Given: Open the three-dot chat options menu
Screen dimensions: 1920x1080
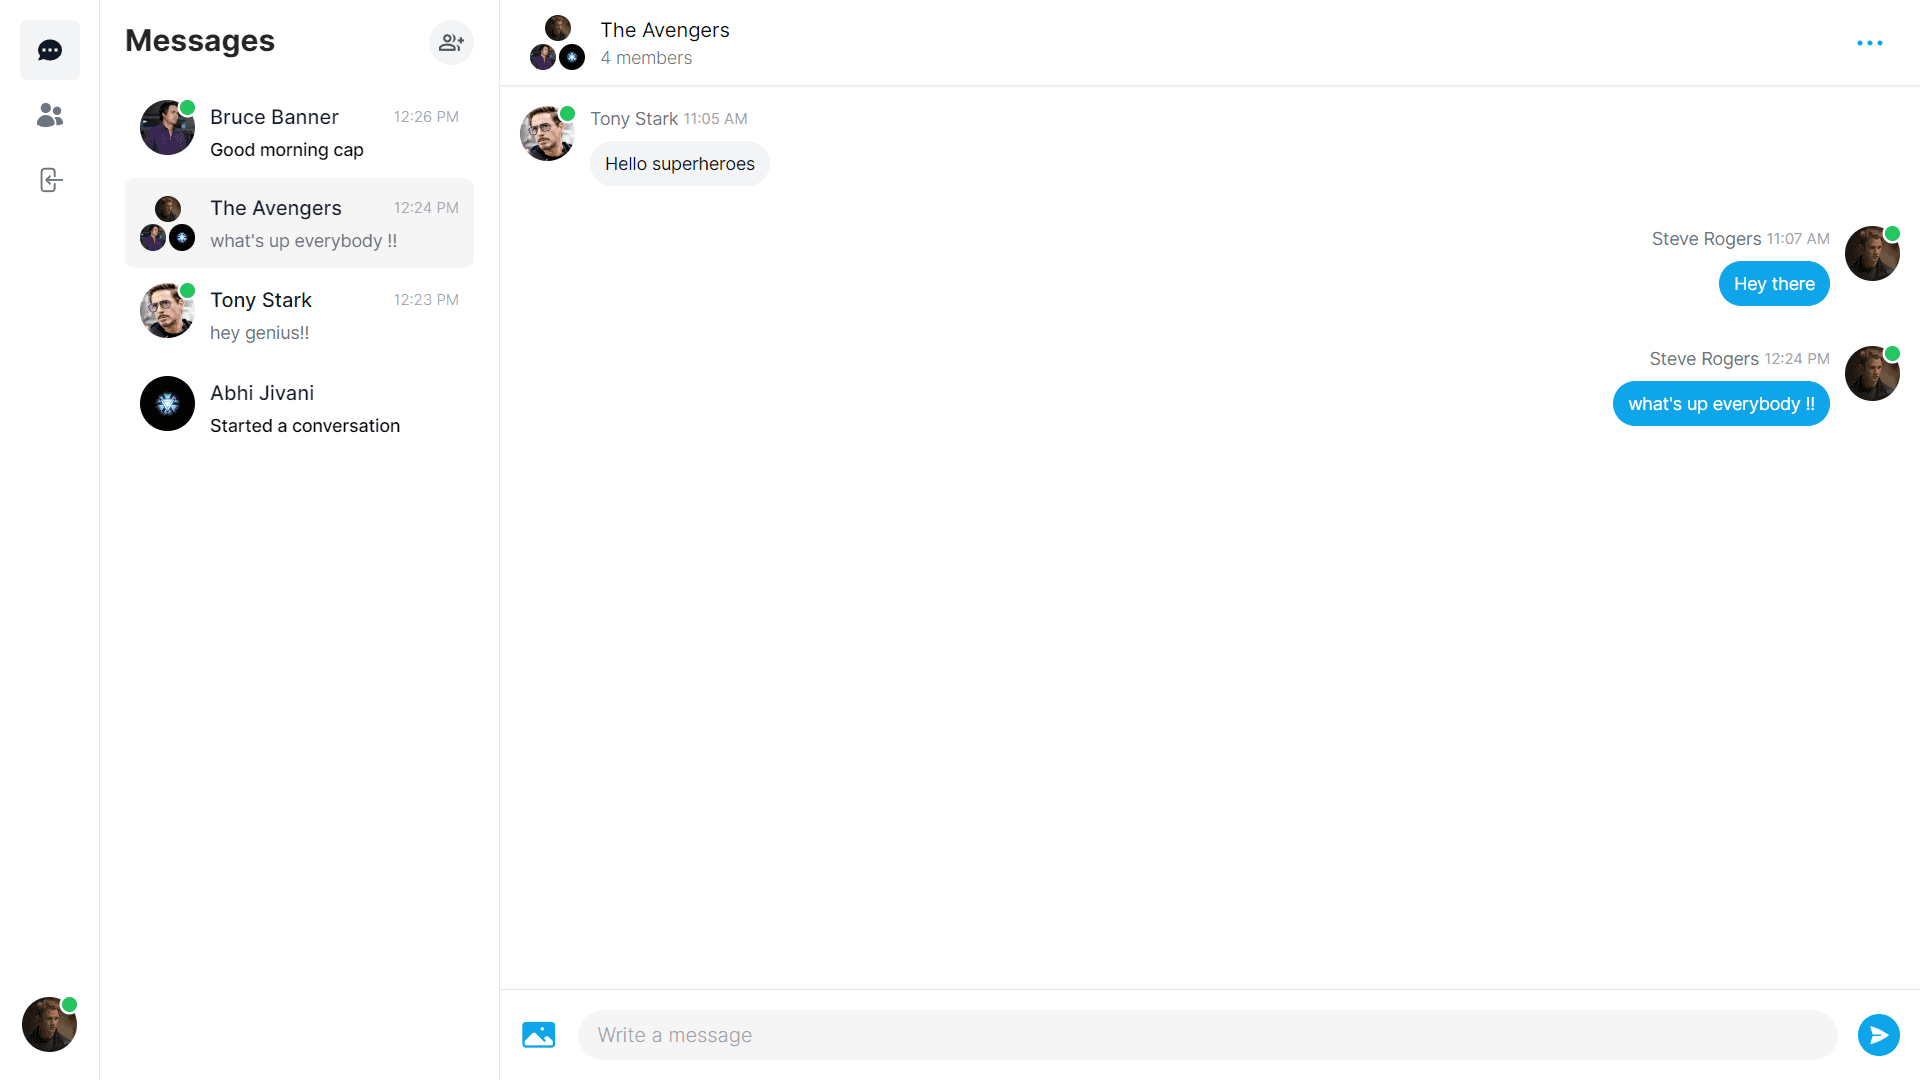Looking at the screenshot, I should click(1869, 43).
